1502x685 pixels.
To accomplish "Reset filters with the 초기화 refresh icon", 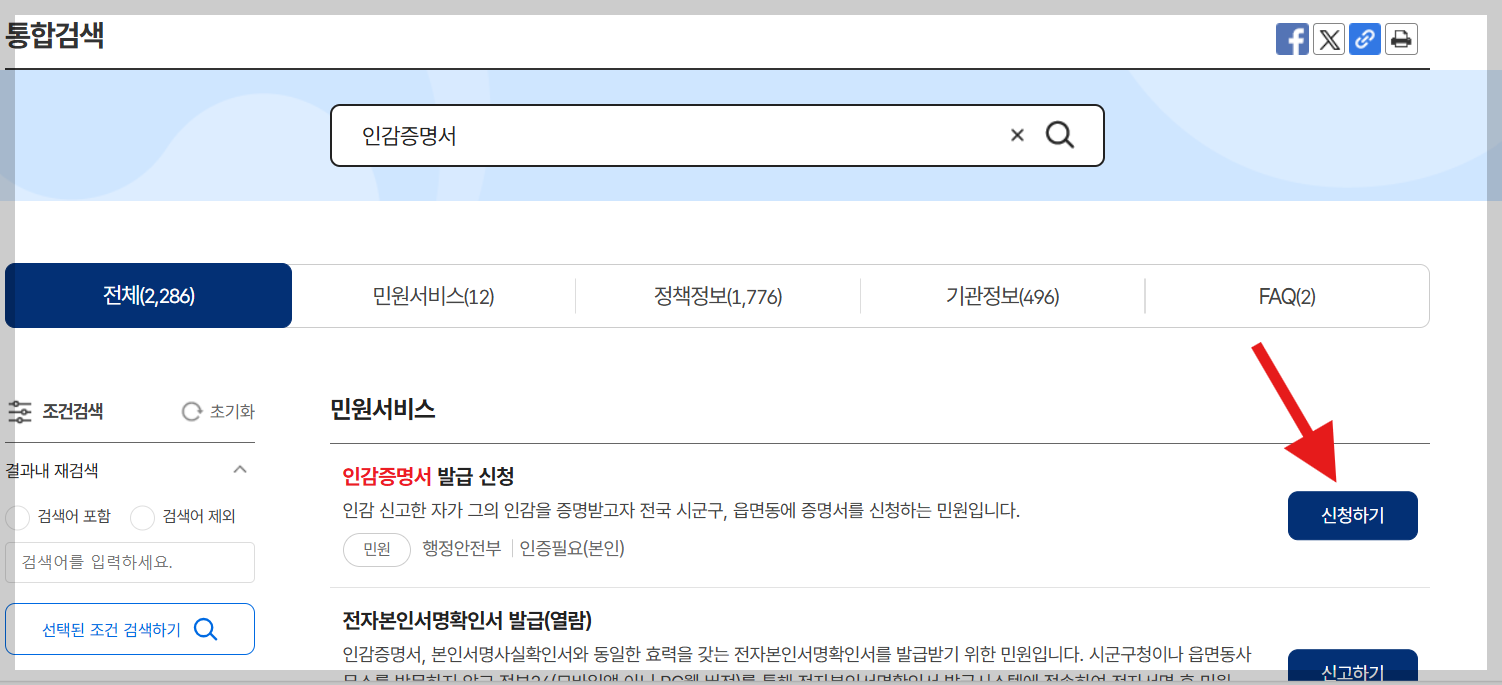I will pos(191,411).
